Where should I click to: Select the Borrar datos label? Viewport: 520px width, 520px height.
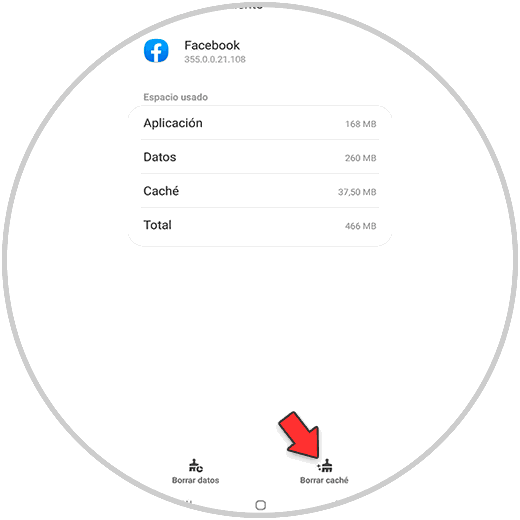click(196, 480)
